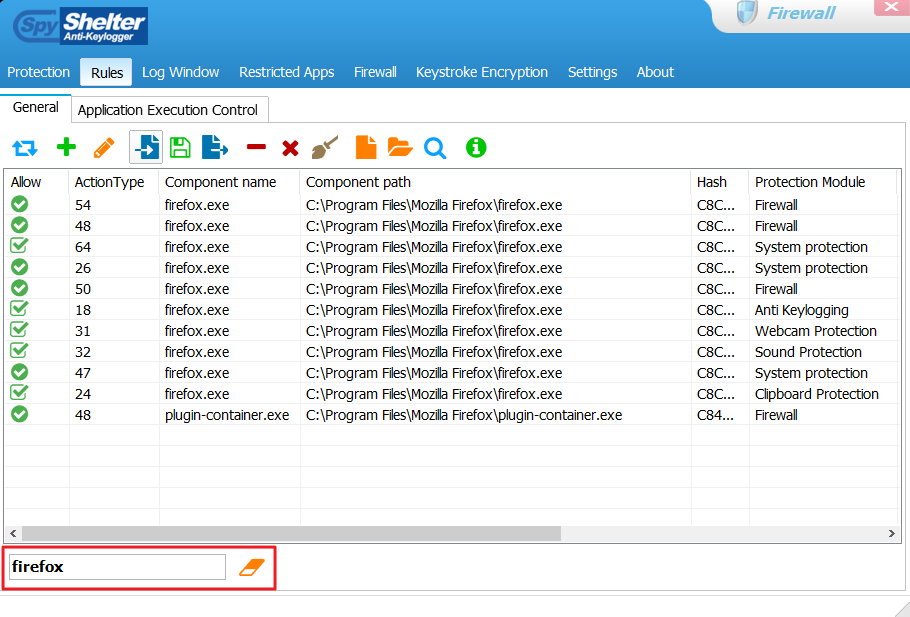Screen dimensions: 910x617
Task: Sort by Component name column header
Action: 229,182
